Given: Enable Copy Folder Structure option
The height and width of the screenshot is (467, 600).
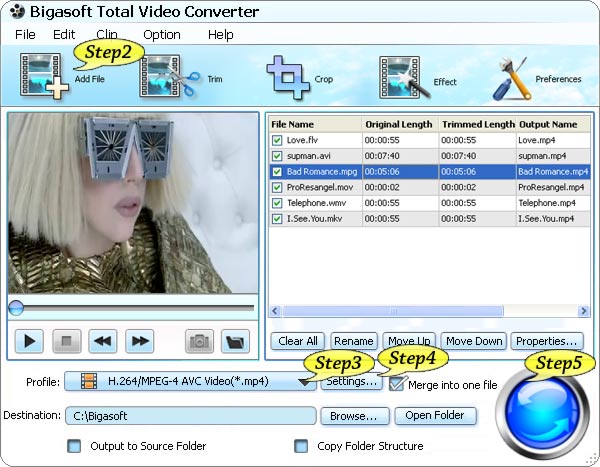Looking at the screenshot, I should coord(301,446).
